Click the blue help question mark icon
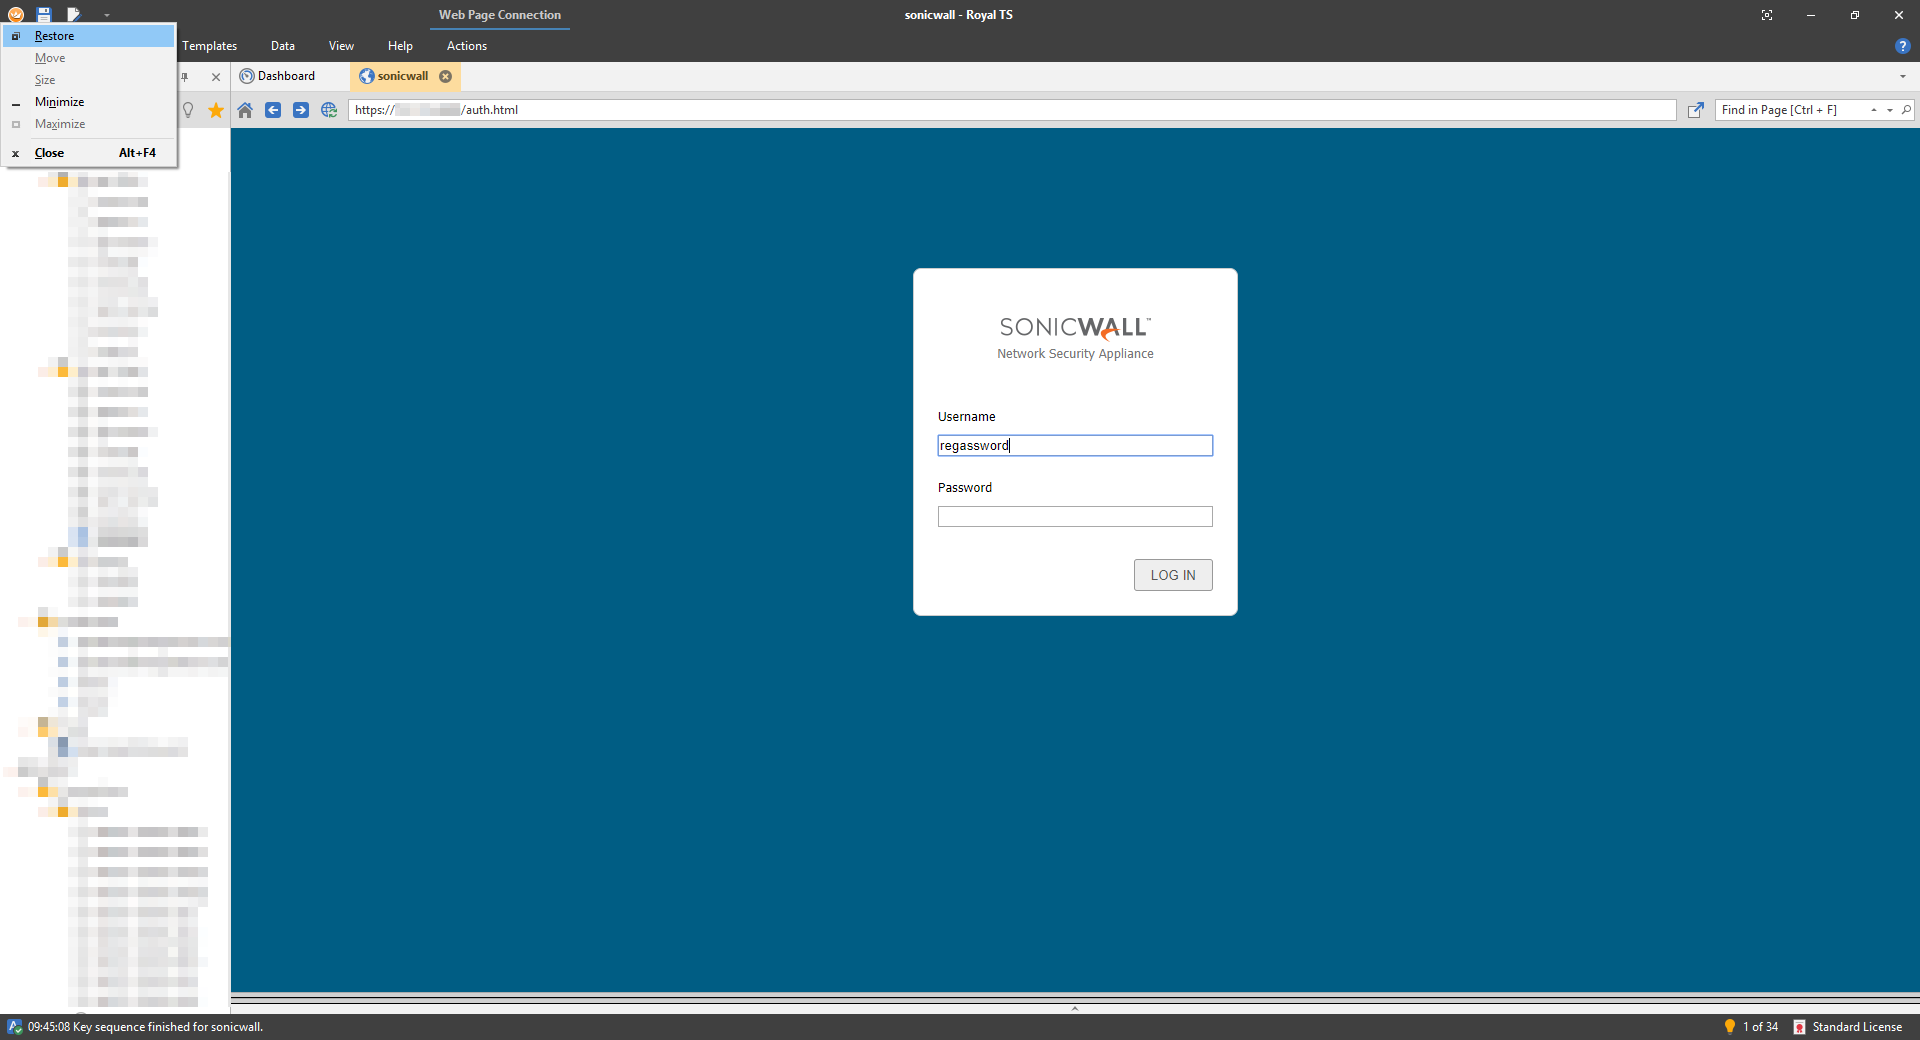Screen dimensions: 1920x1040 [x=1902, y=46]
